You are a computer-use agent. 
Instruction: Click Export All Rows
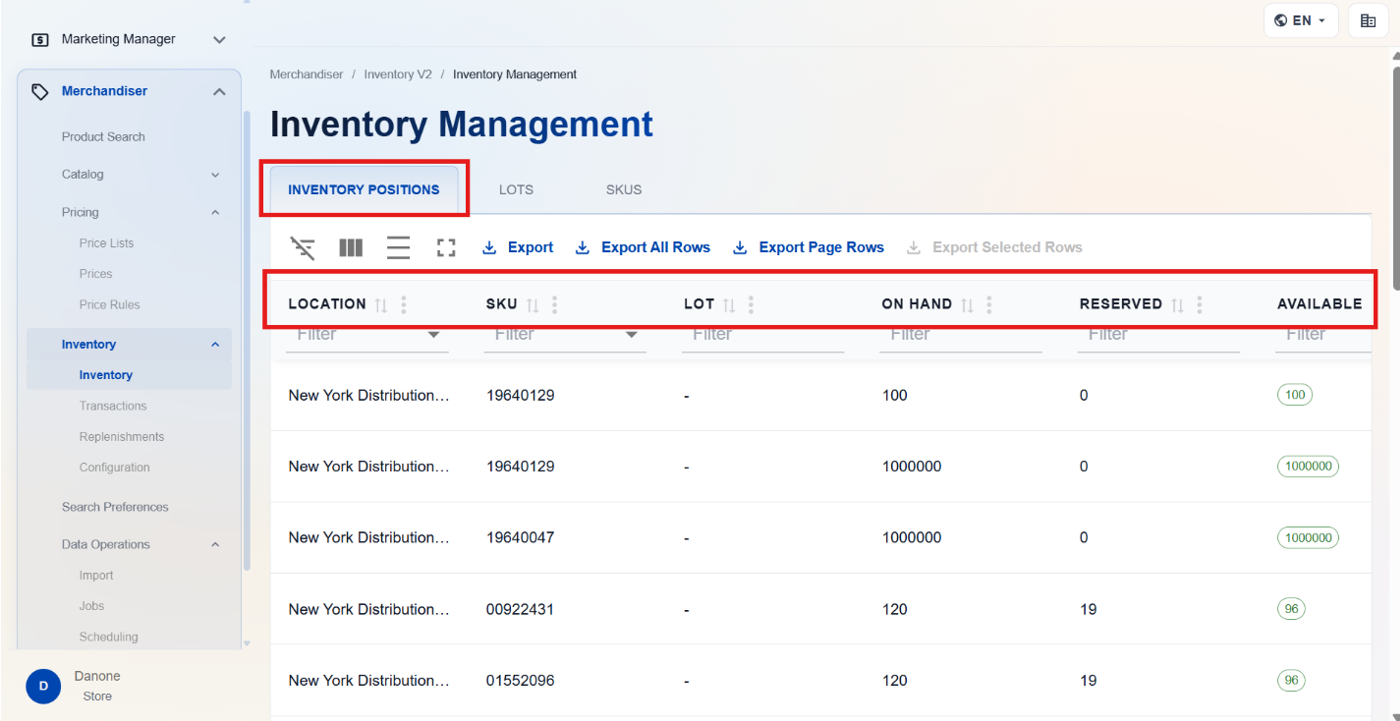[x=643, y=248]
